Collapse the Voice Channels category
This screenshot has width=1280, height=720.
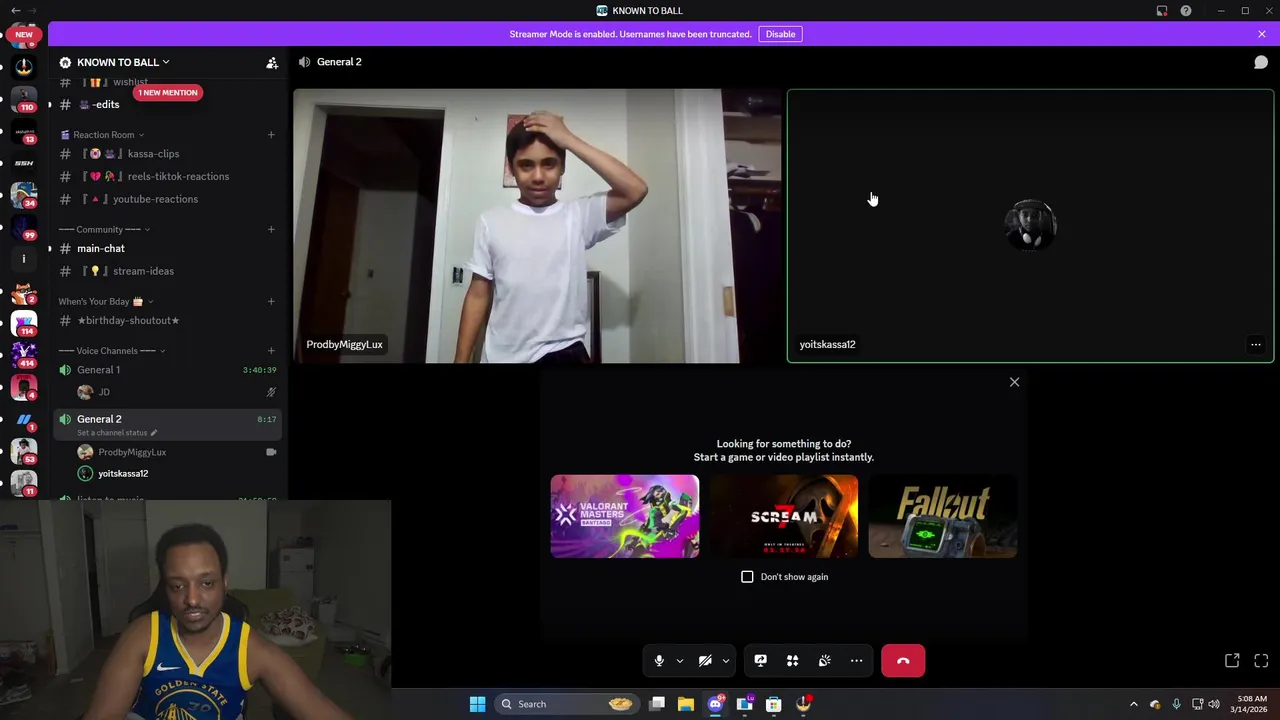tap(112, 351)
